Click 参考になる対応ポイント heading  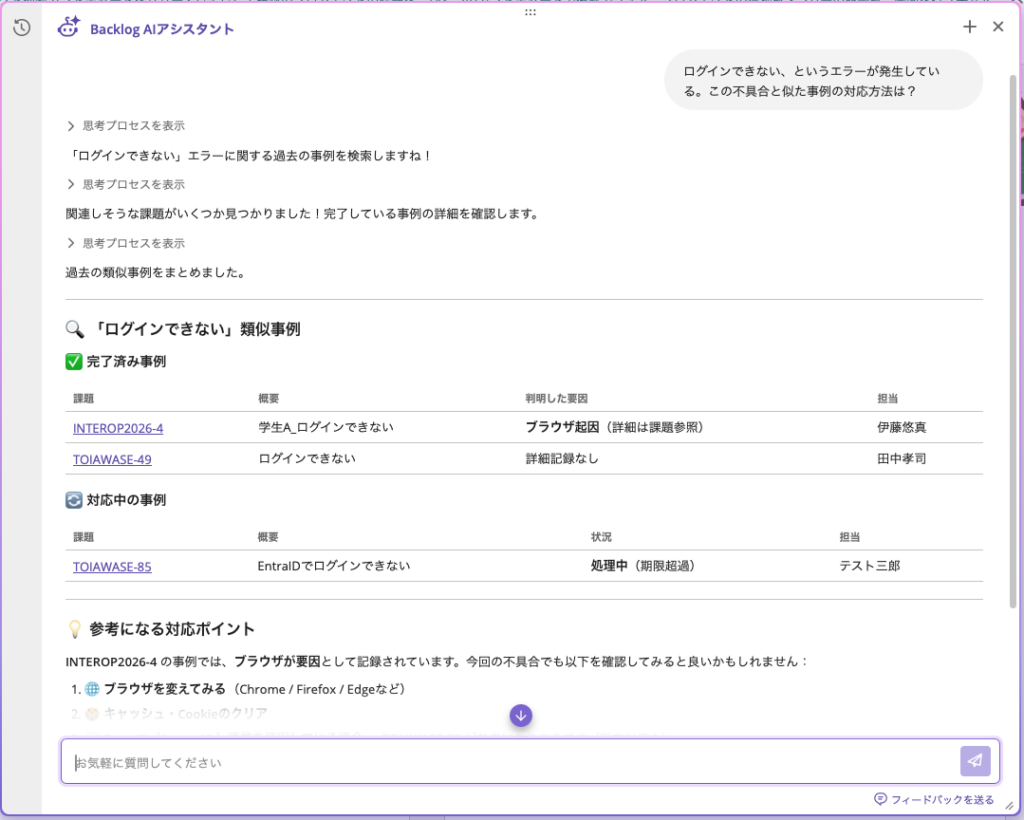[172, 629]
